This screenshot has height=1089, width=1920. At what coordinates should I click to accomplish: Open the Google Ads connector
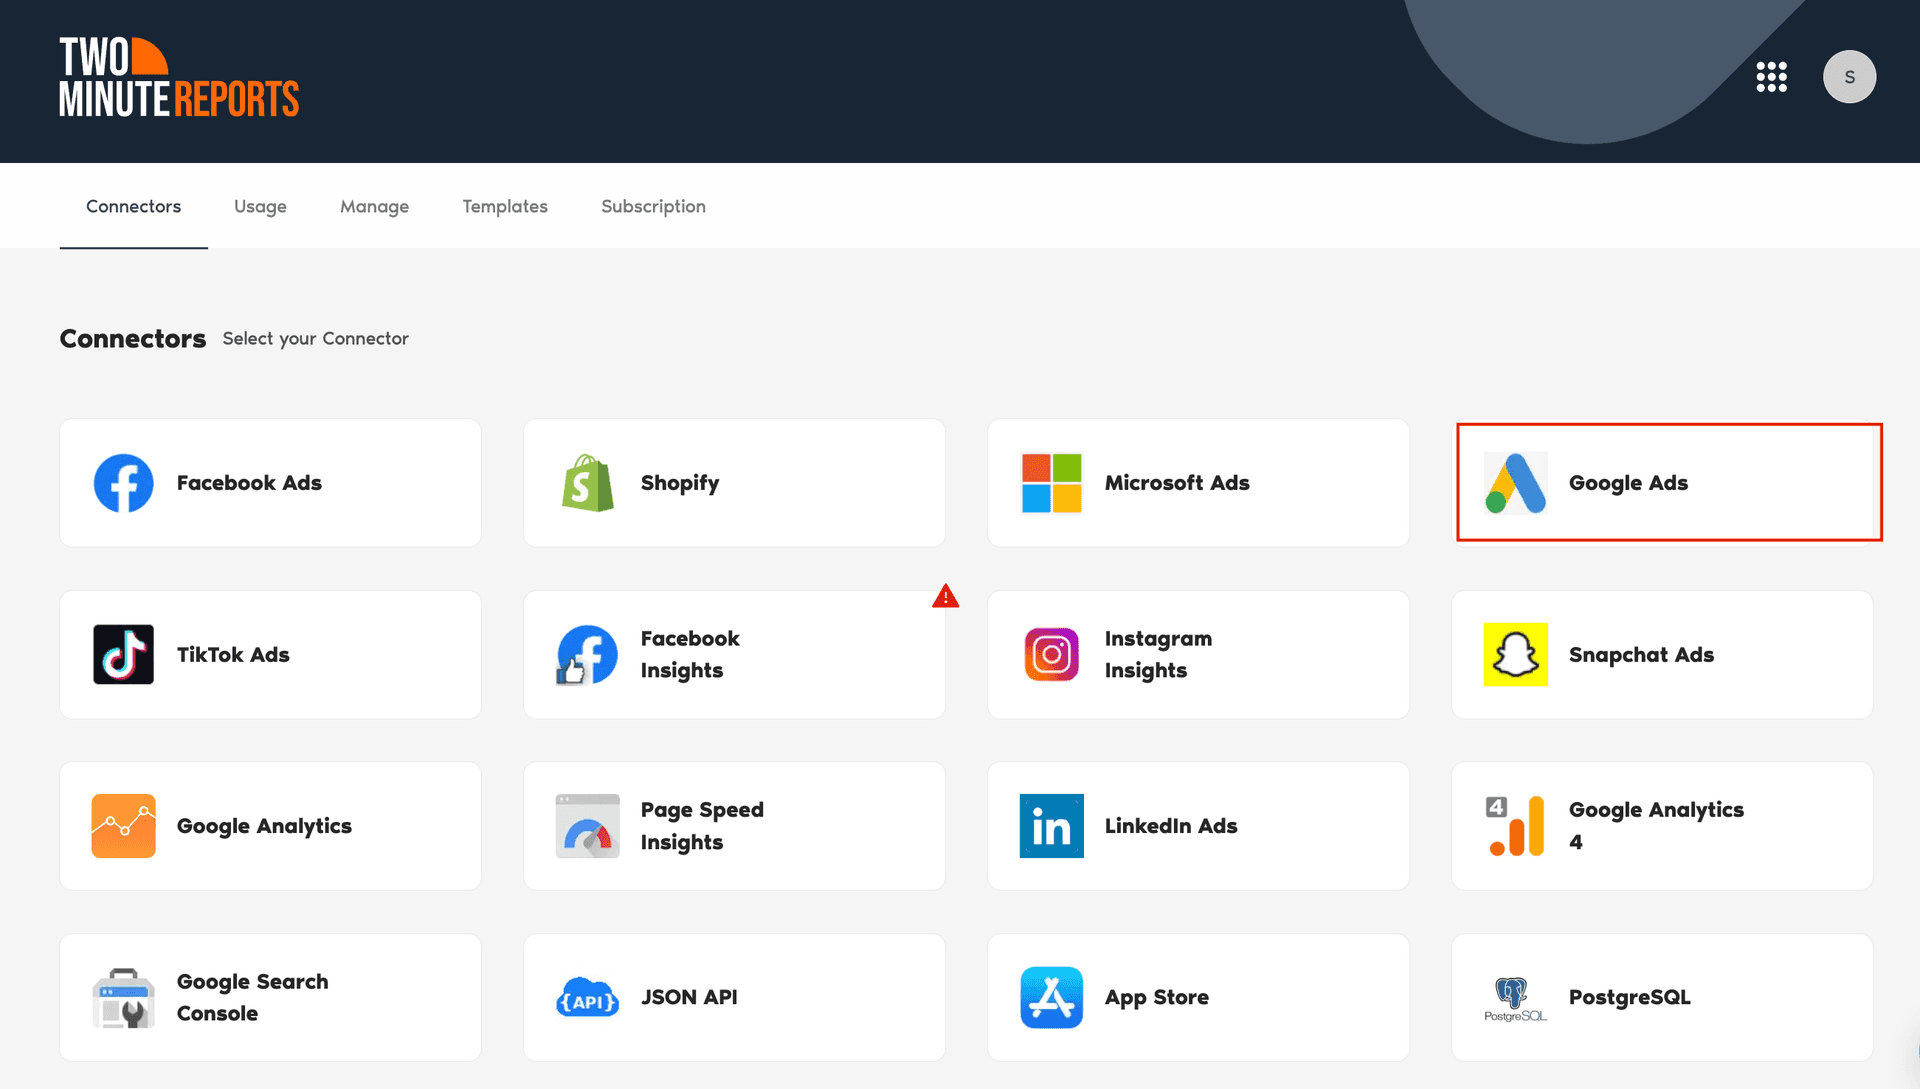[1667, 482]
